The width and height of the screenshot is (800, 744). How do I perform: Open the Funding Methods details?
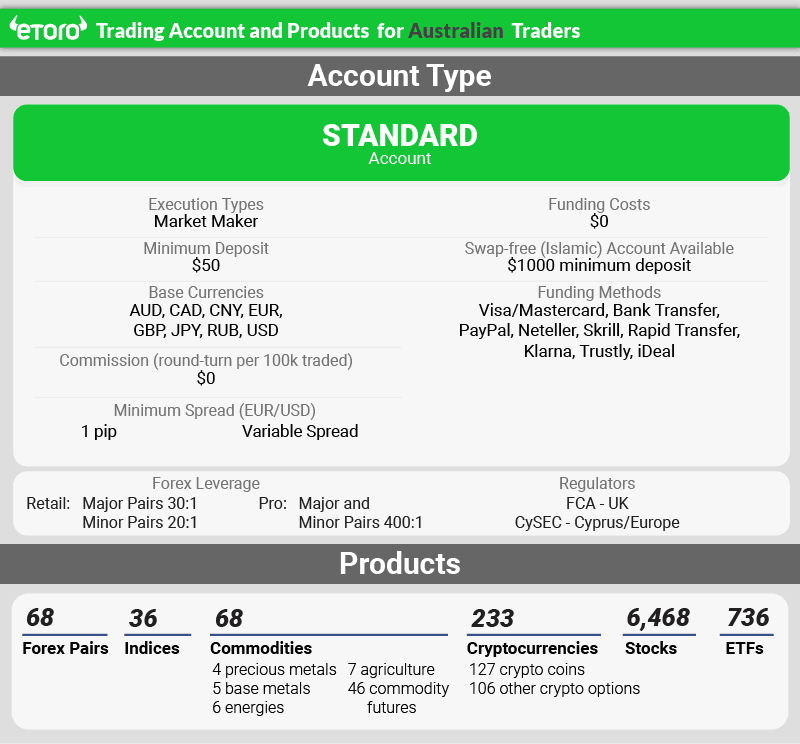click(x=601, y=322)
